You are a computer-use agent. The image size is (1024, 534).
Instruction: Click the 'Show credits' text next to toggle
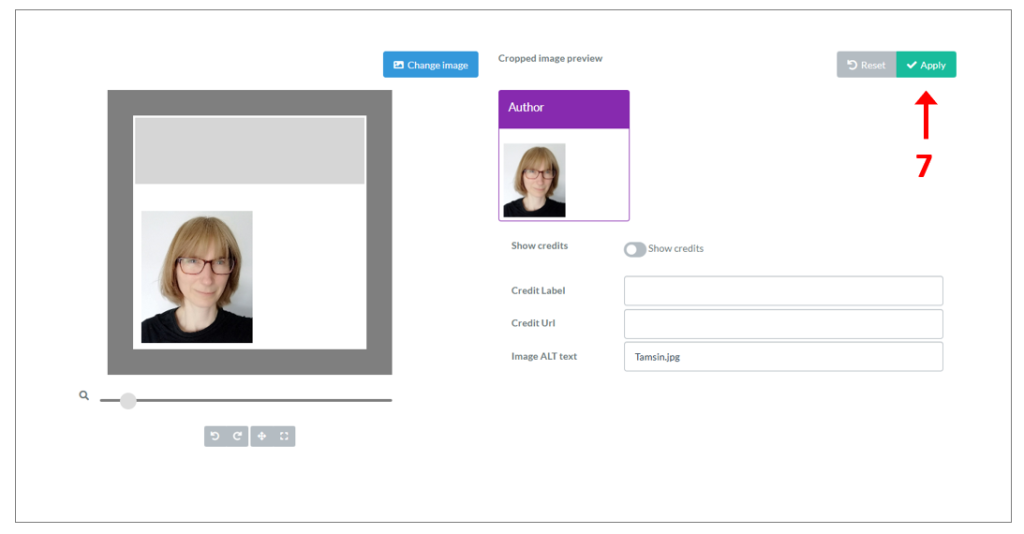676,249
